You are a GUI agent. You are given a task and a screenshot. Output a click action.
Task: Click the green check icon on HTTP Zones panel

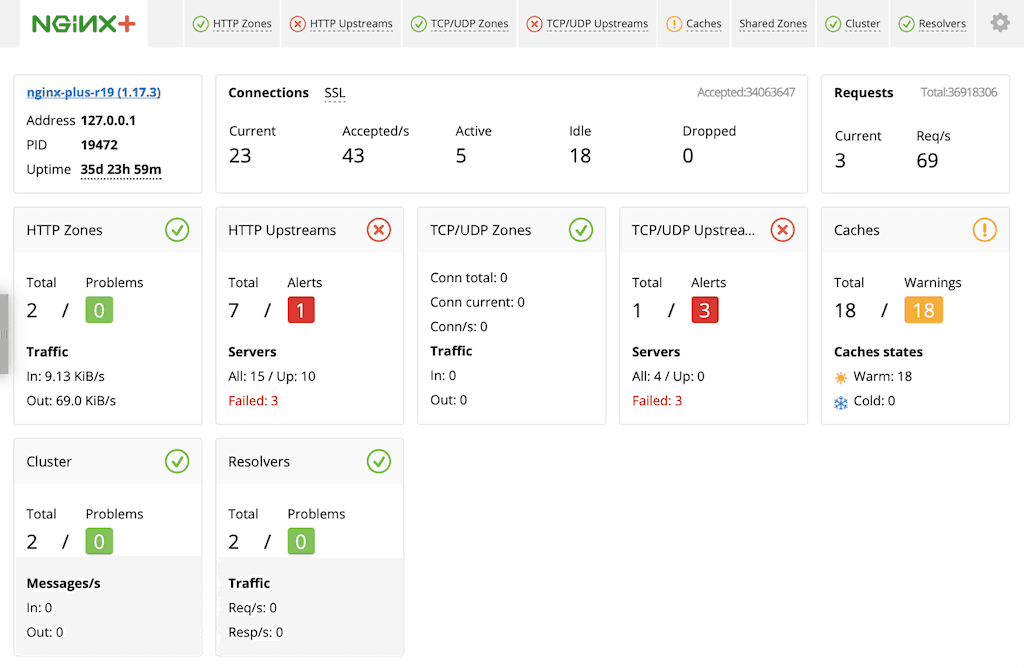click(177, 230)
